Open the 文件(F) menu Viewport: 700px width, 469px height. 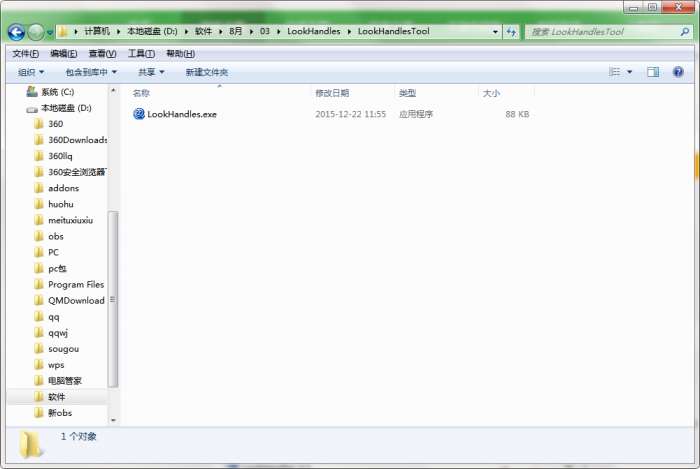tap(25, 54)
